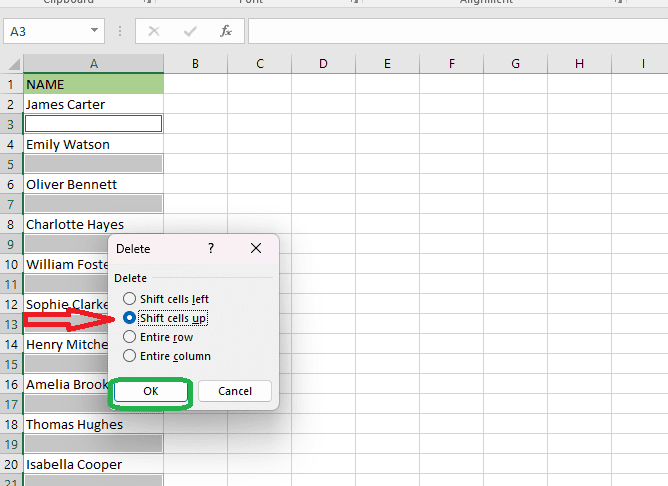Click the formula bar Enter checkmark icon
The height and width of the screenshot is (486, 668).
[190, 31]
